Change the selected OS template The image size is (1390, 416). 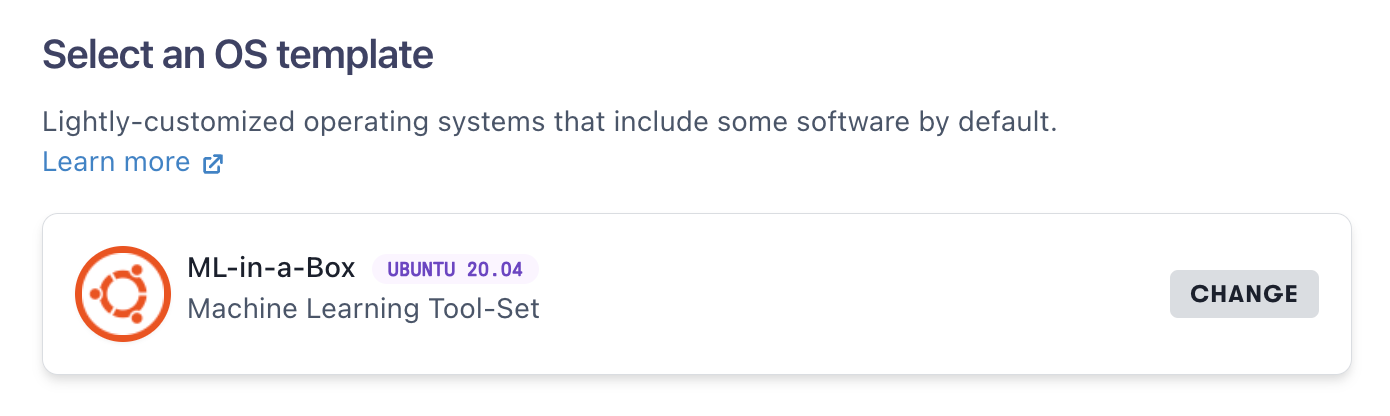[x=1244, y=294]
